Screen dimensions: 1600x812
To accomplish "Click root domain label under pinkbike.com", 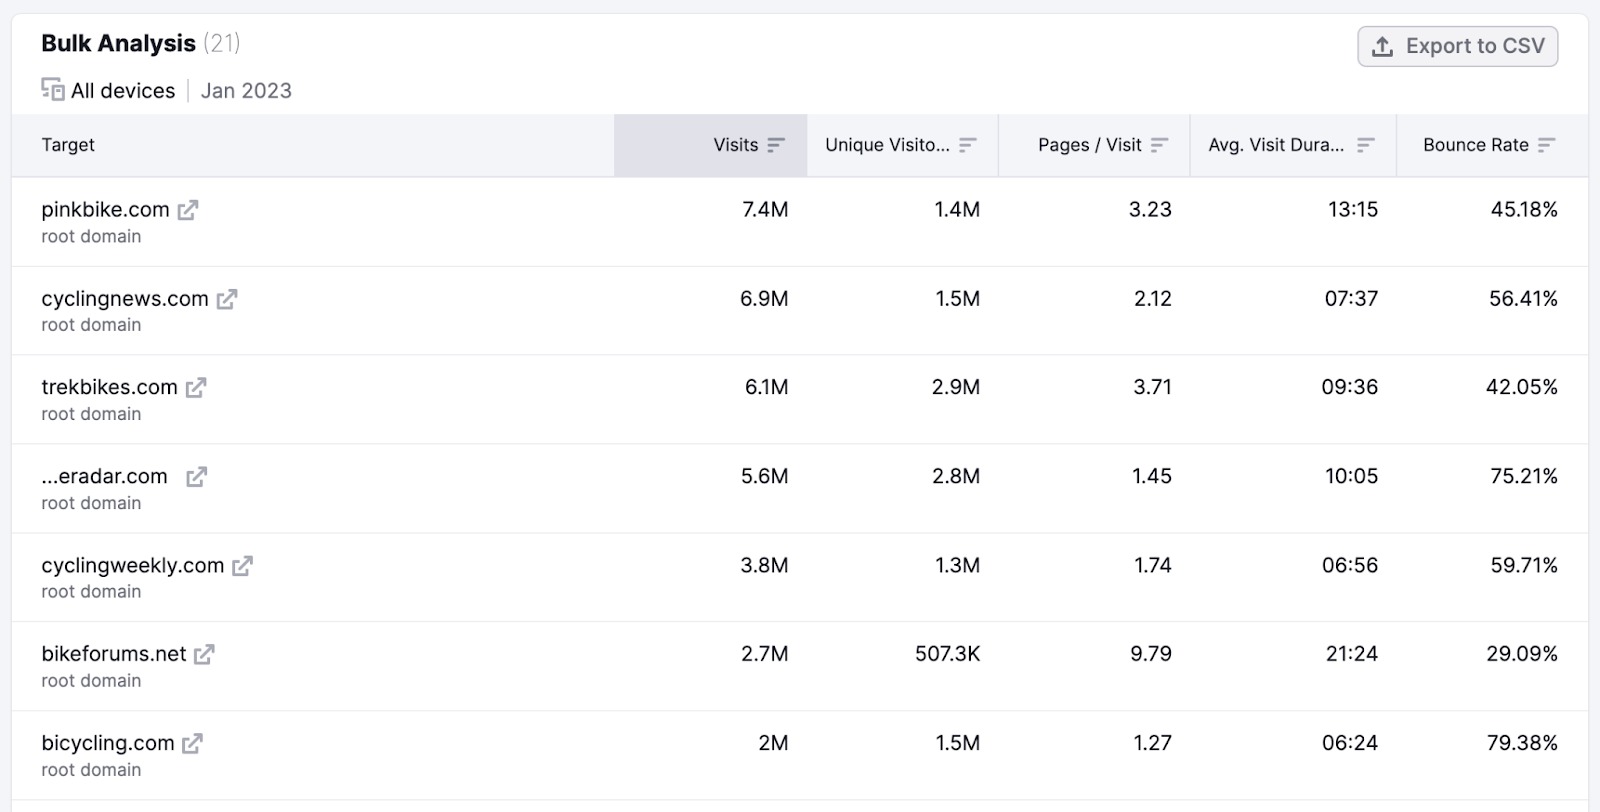I will point(91,237).
